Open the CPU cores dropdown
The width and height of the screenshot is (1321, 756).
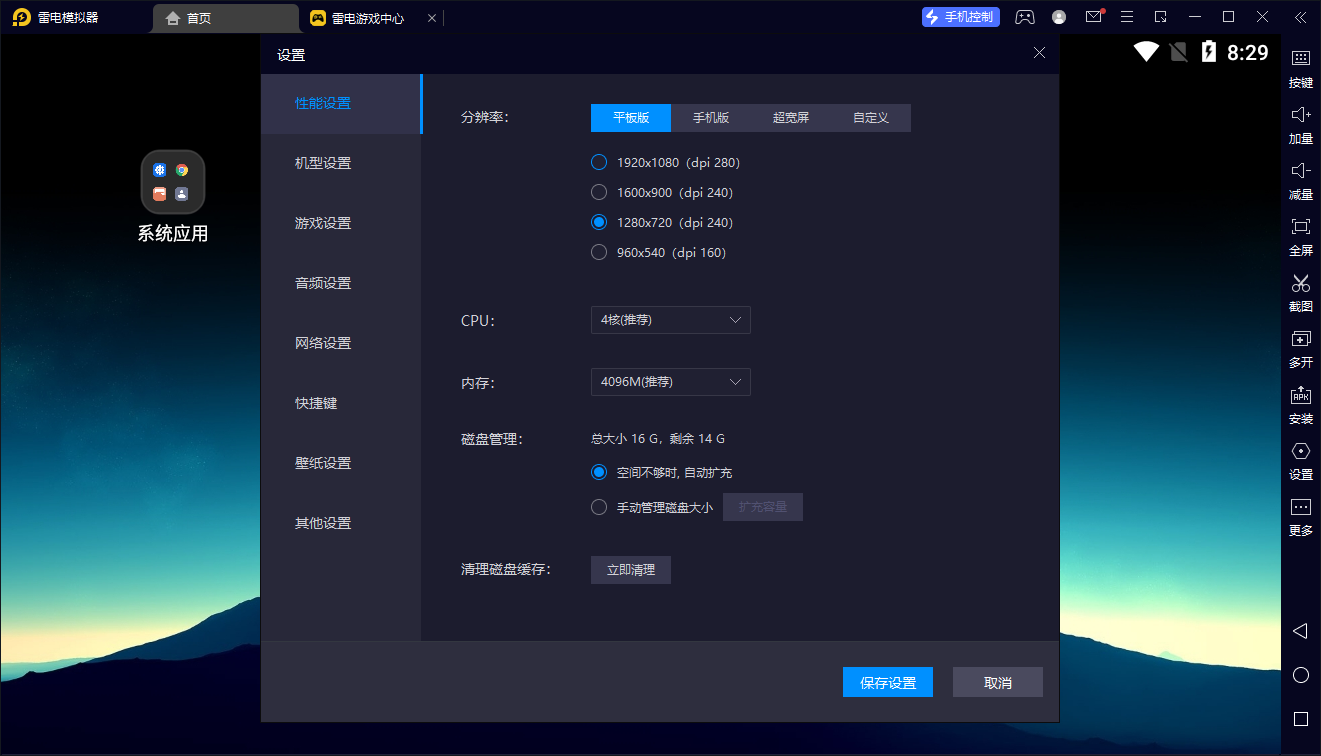pos(670,320)
